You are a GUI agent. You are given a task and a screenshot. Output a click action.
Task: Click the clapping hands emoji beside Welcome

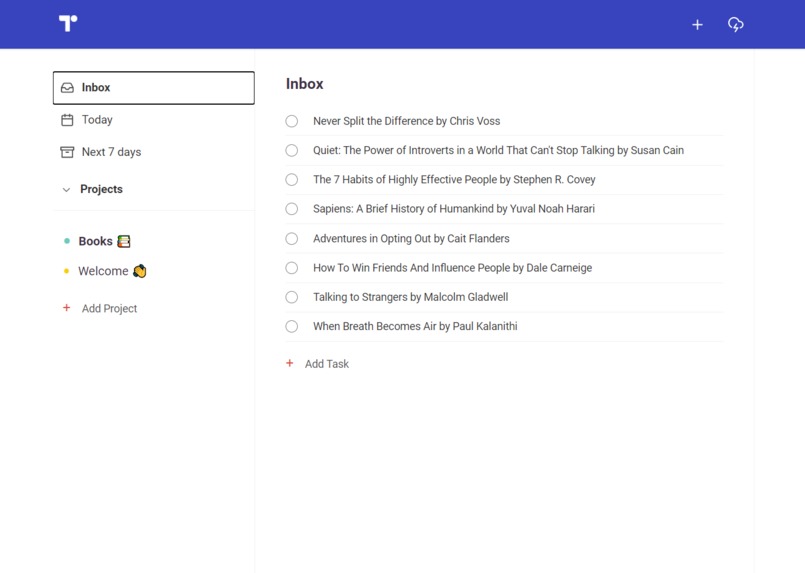(x=140, y=271)
